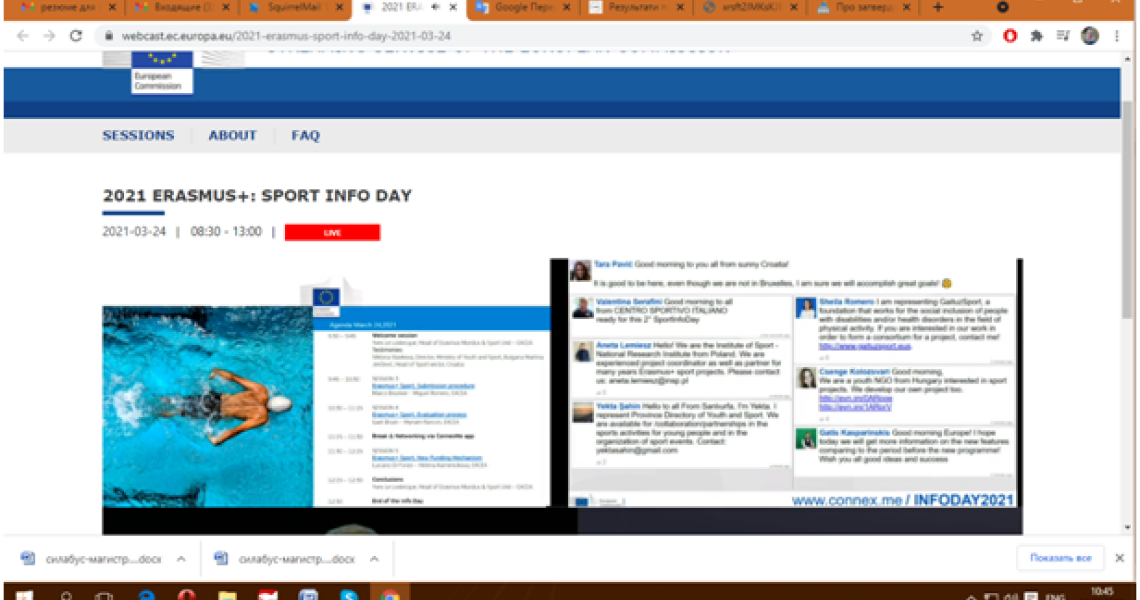Switch to the 'Про затверд...' tab
Screen dimensions: 1140x600
click(x=862, y=7)
